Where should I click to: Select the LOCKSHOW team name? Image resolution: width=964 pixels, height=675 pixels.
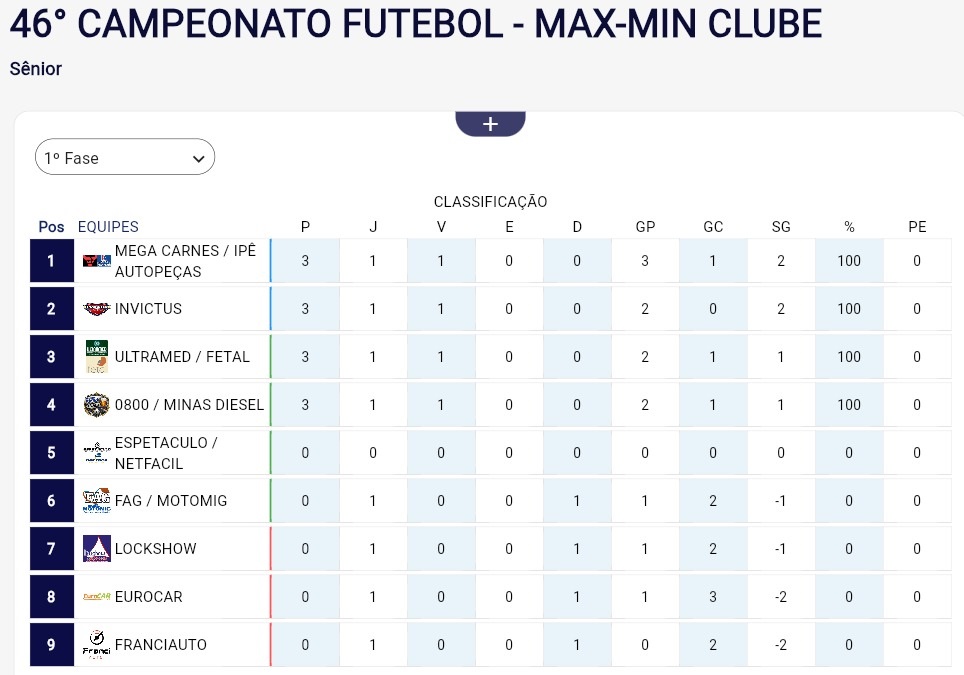click(x=156, y=549)
